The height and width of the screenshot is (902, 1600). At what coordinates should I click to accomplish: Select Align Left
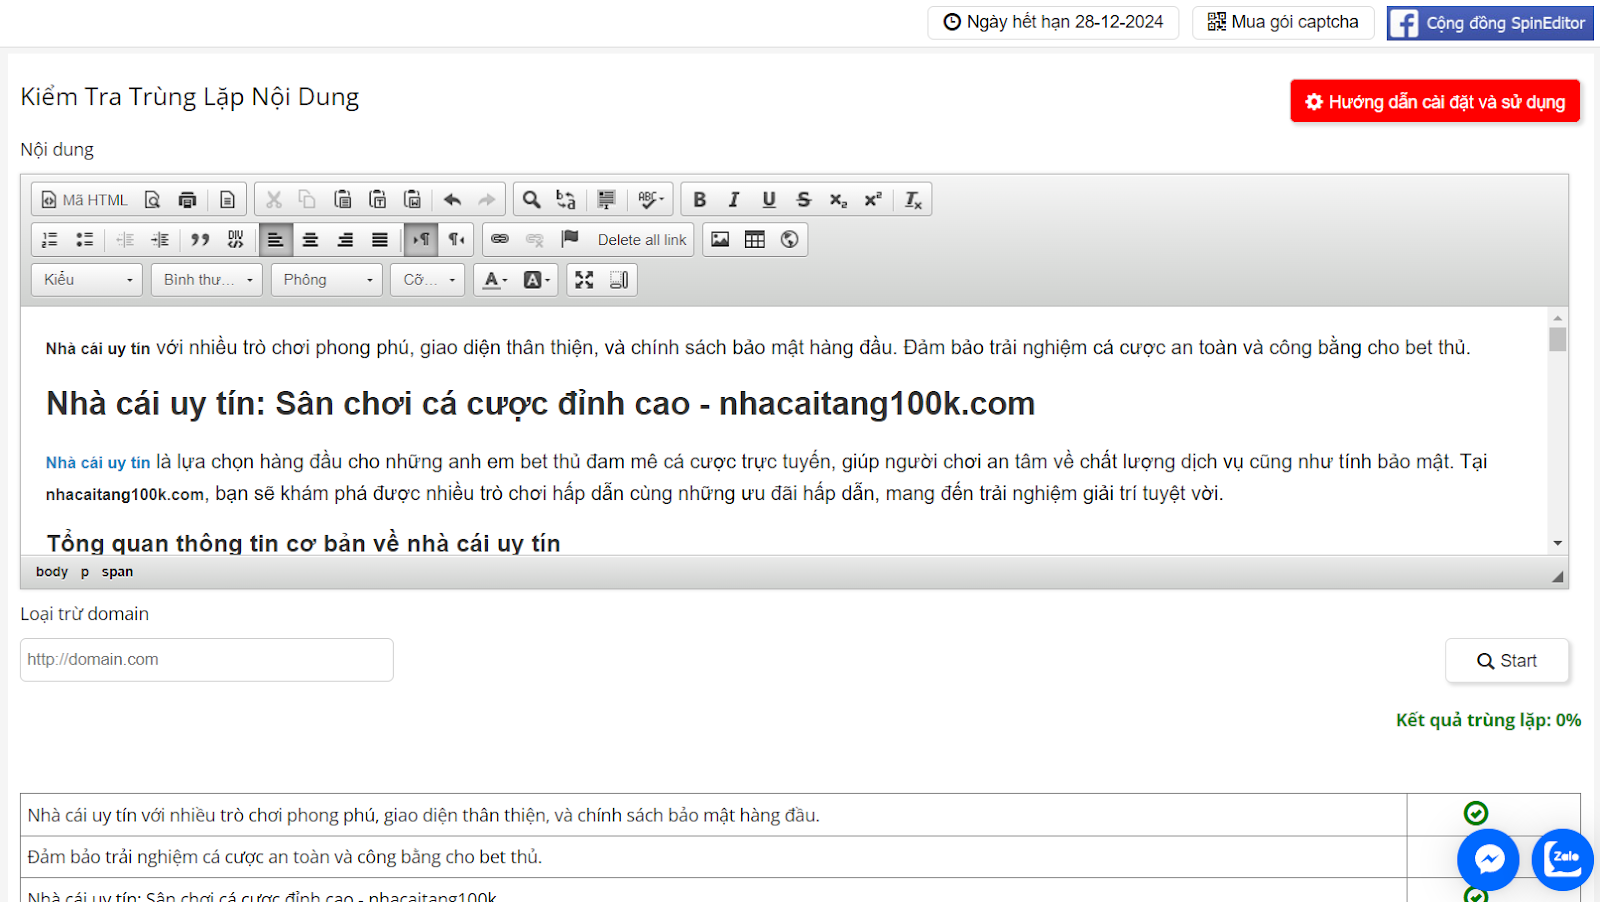[x=275, y=240]
